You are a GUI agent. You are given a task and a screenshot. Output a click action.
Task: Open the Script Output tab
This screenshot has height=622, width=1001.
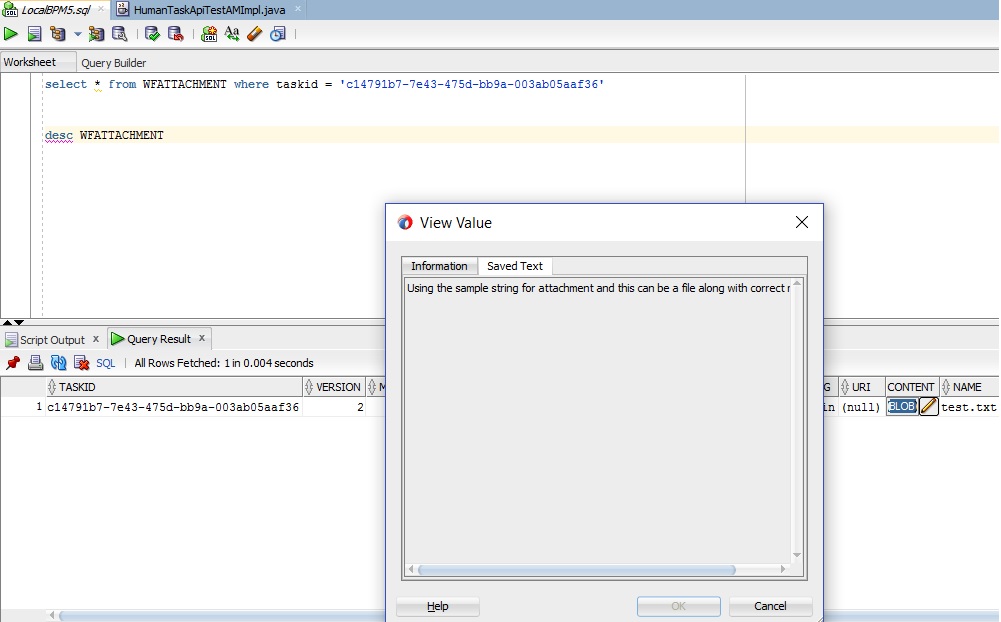pyautogui.click(x=52, y=340)
